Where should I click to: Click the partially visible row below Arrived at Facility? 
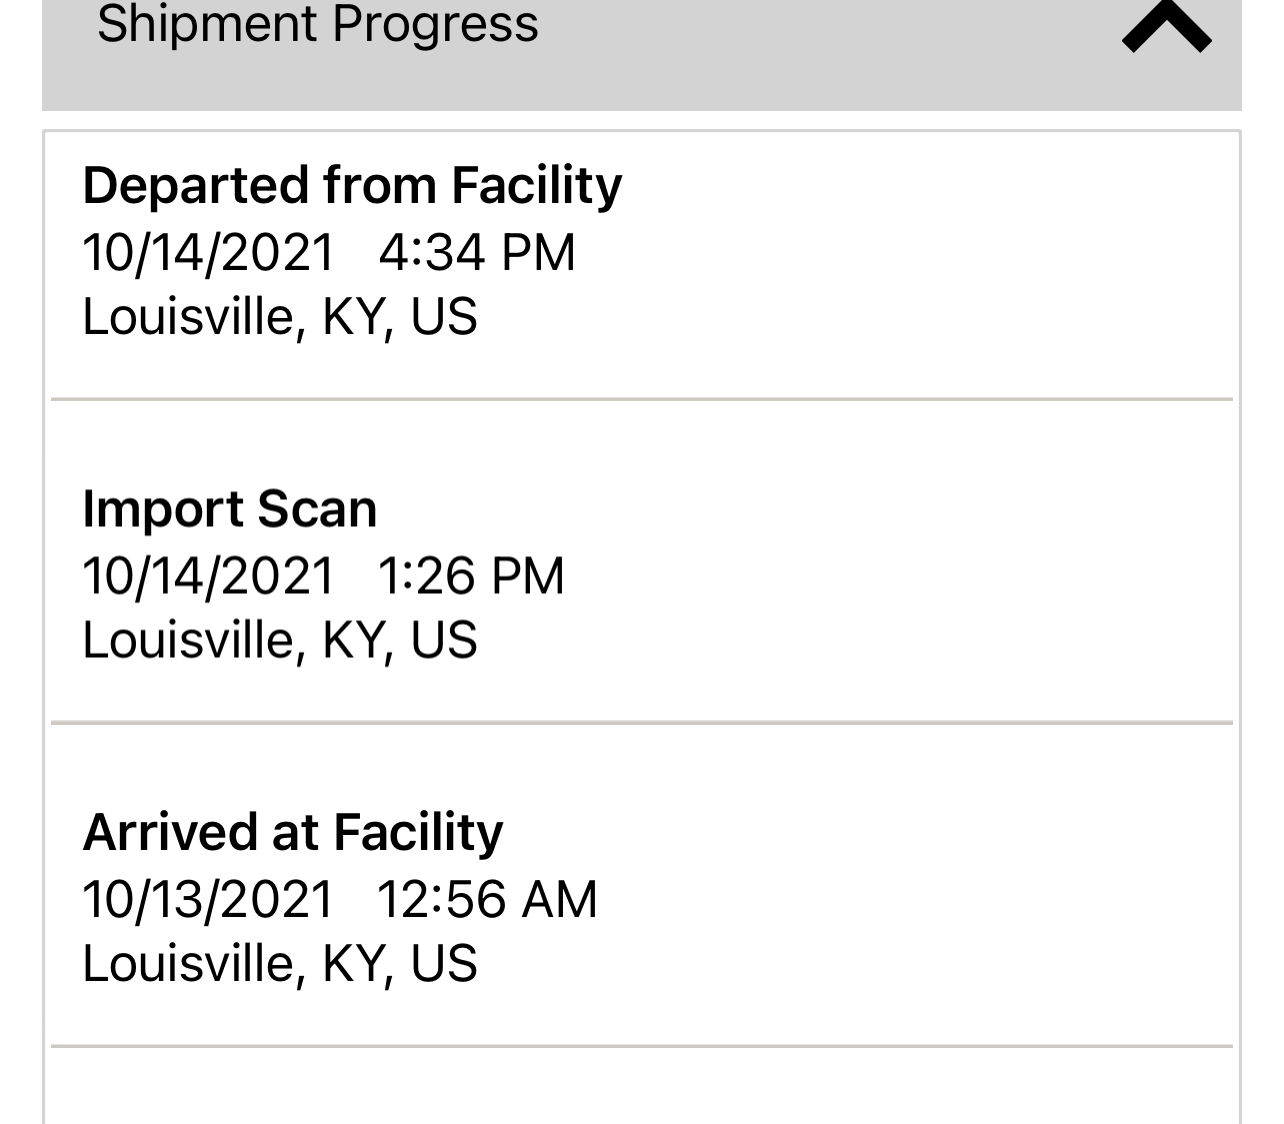[x=642, y=1090]
